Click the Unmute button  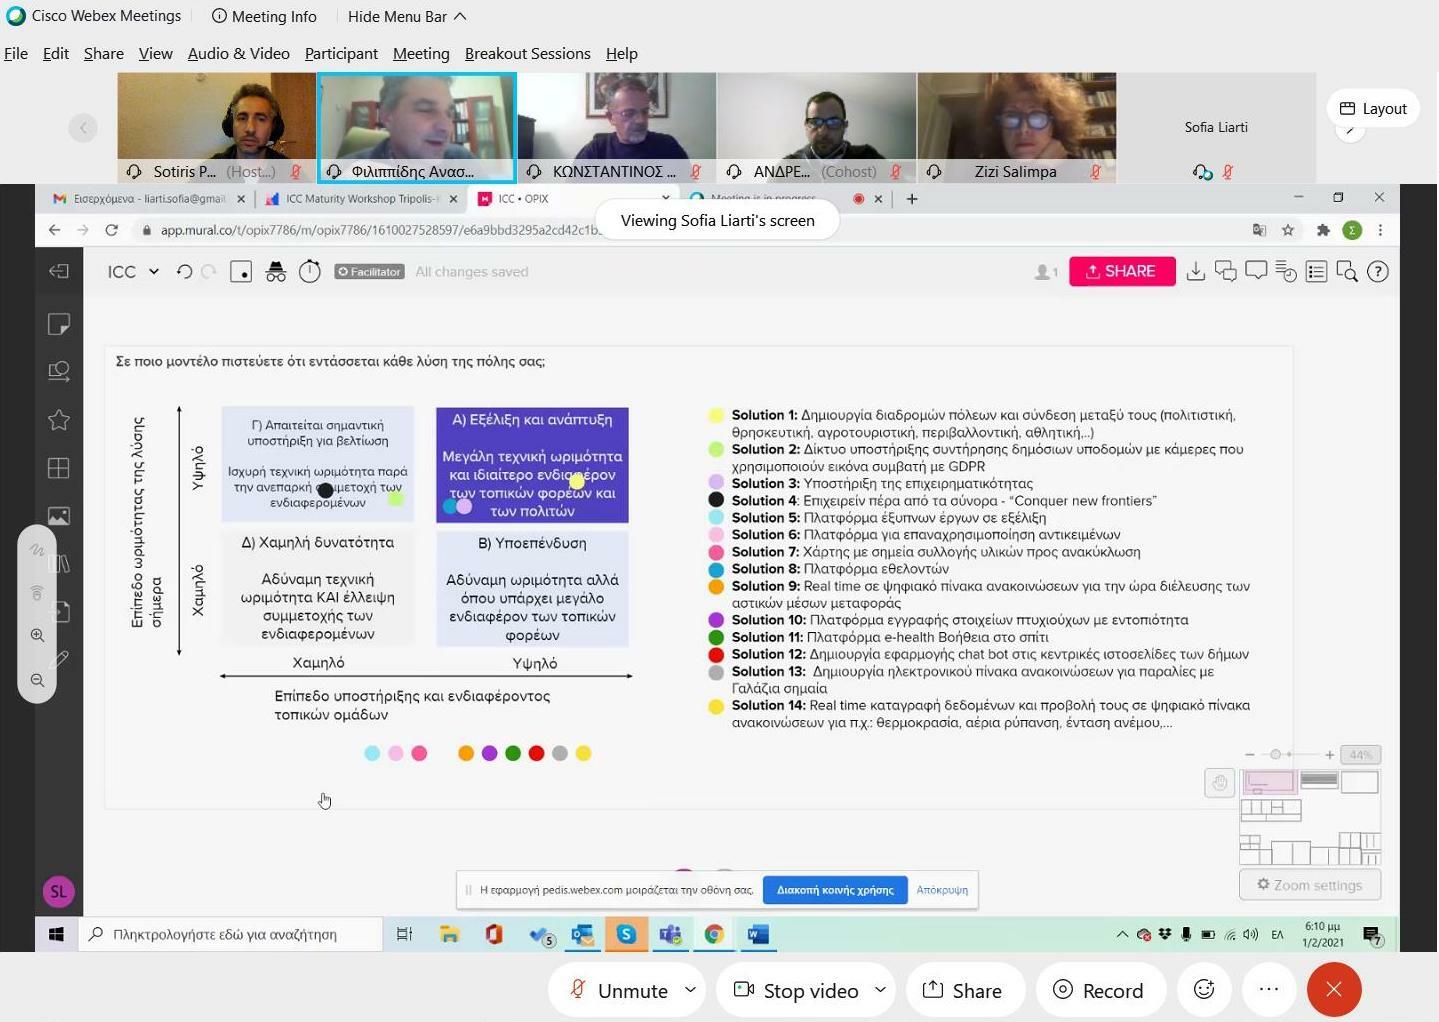(619, 990)
